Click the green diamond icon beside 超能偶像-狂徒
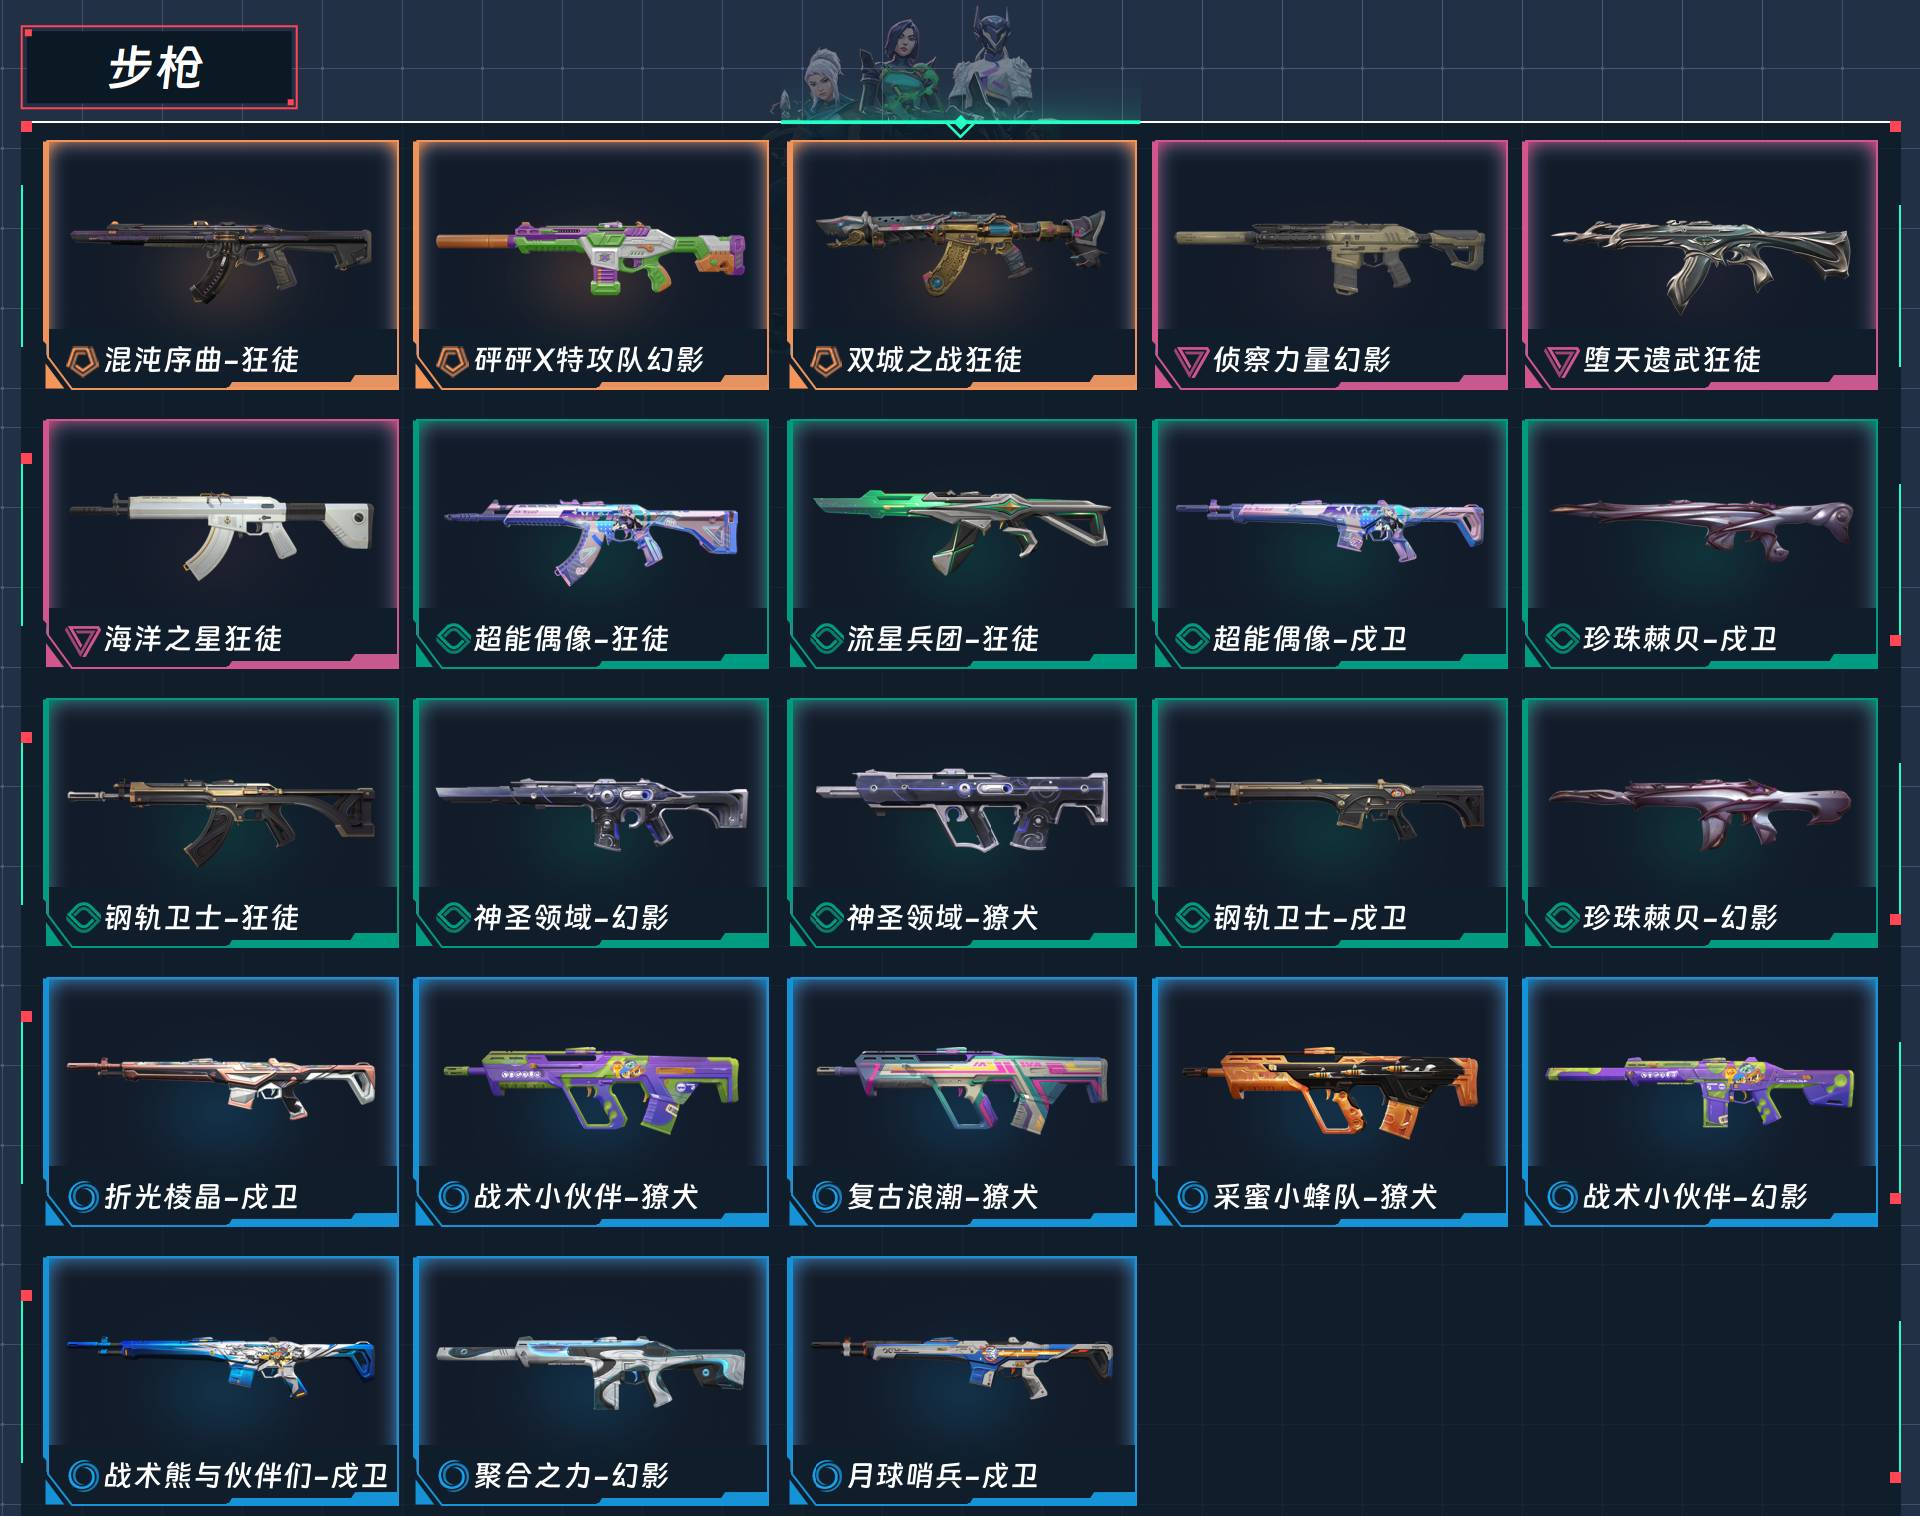Viewport: 1920px width, 1516px height. (453, 638)
